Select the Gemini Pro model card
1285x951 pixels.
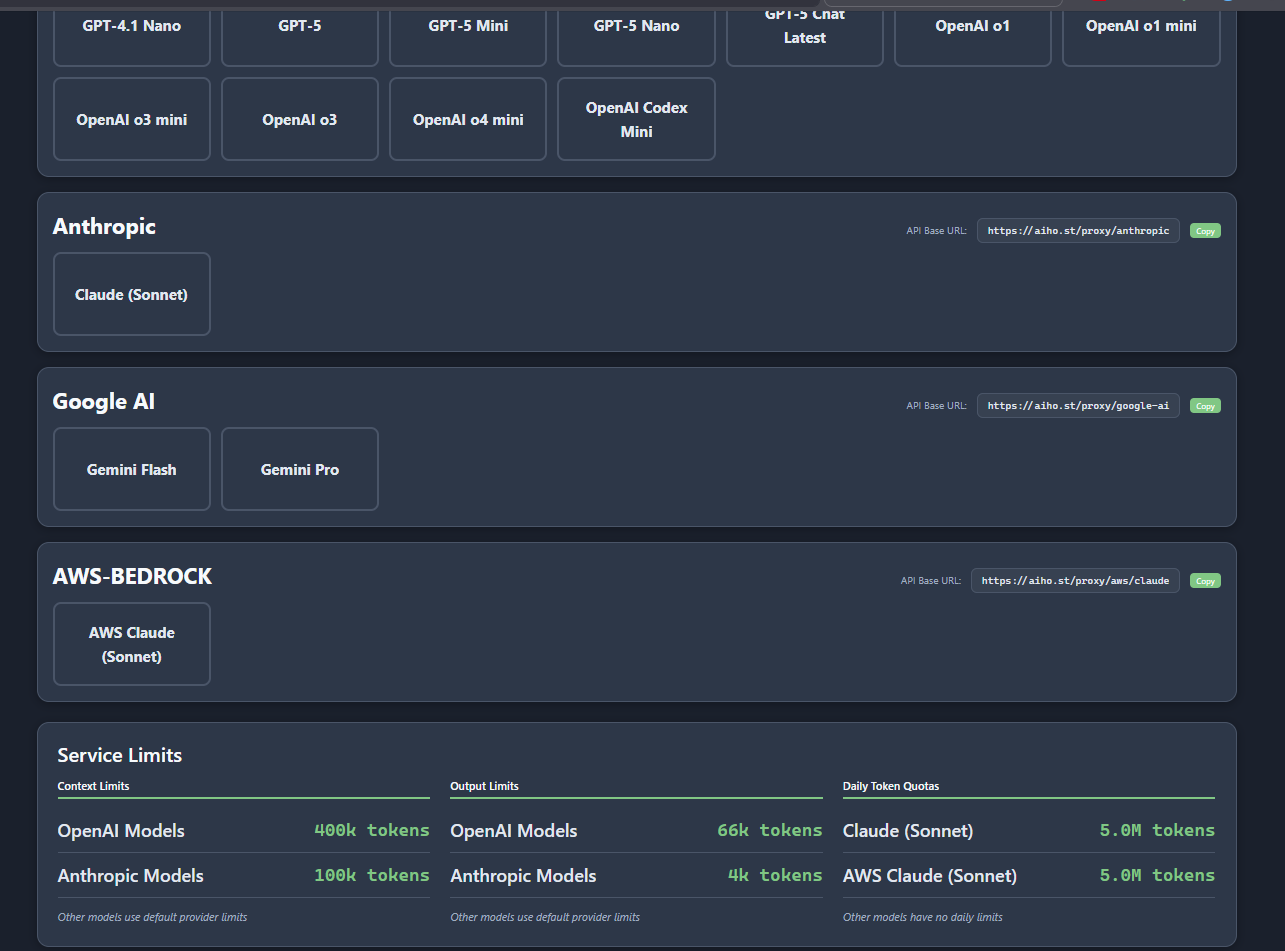click(300, 469)
